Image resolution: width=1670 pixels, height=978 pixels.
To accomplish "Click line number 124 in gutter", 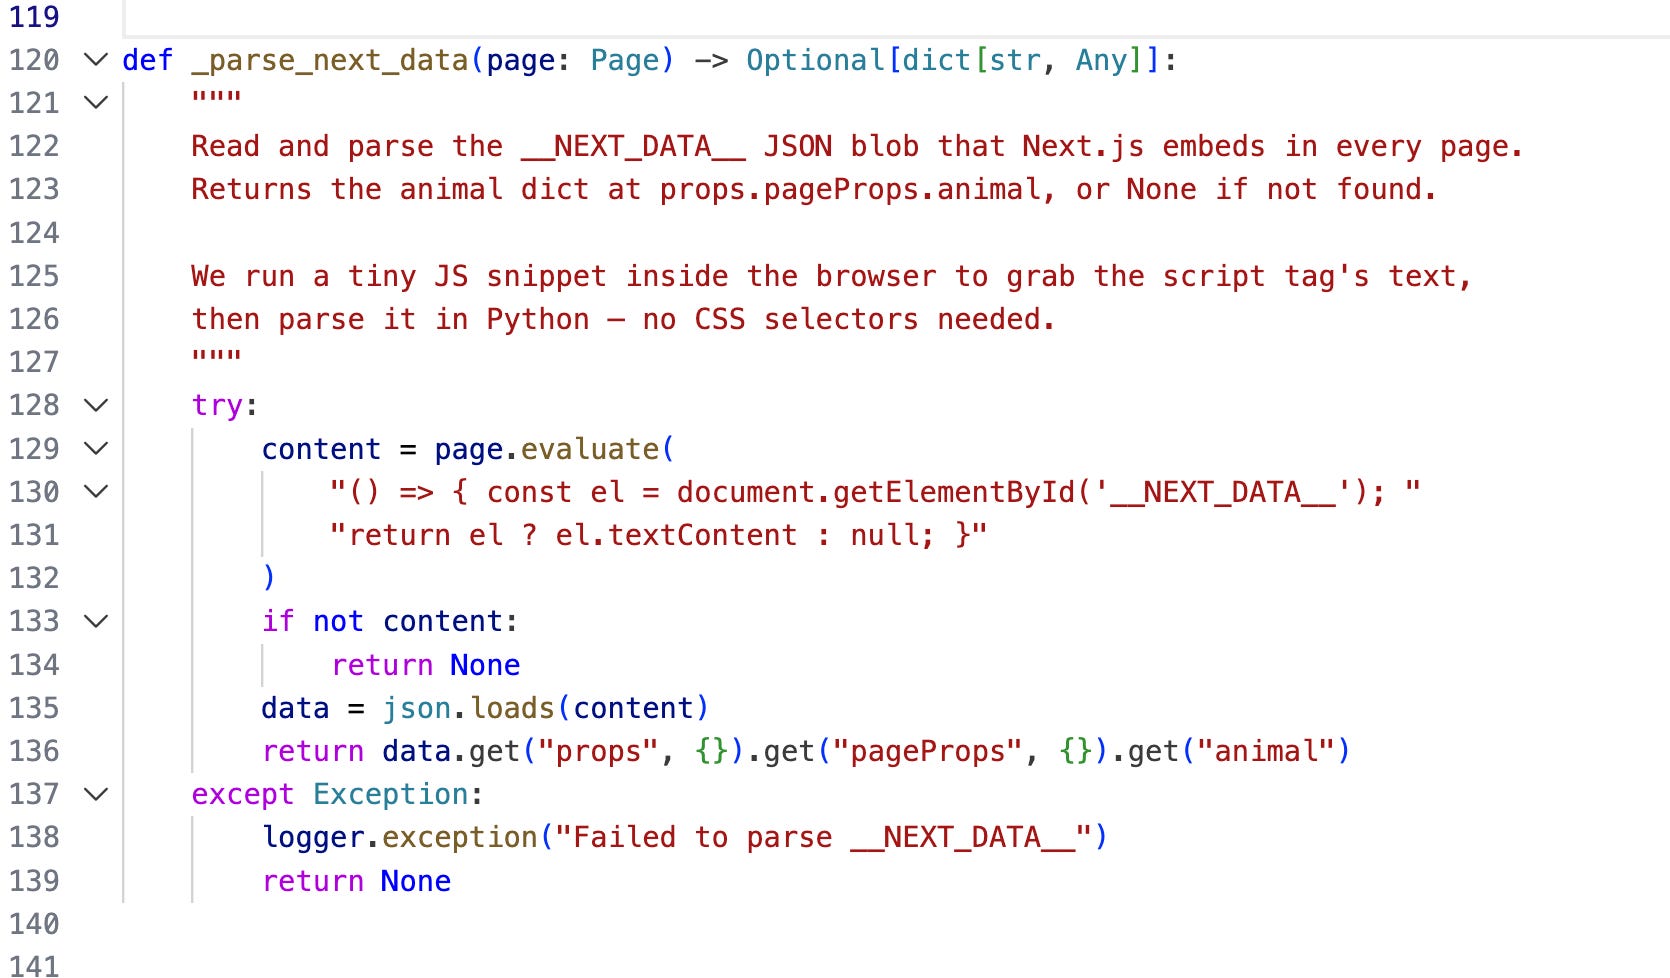I will pos(35,233).
